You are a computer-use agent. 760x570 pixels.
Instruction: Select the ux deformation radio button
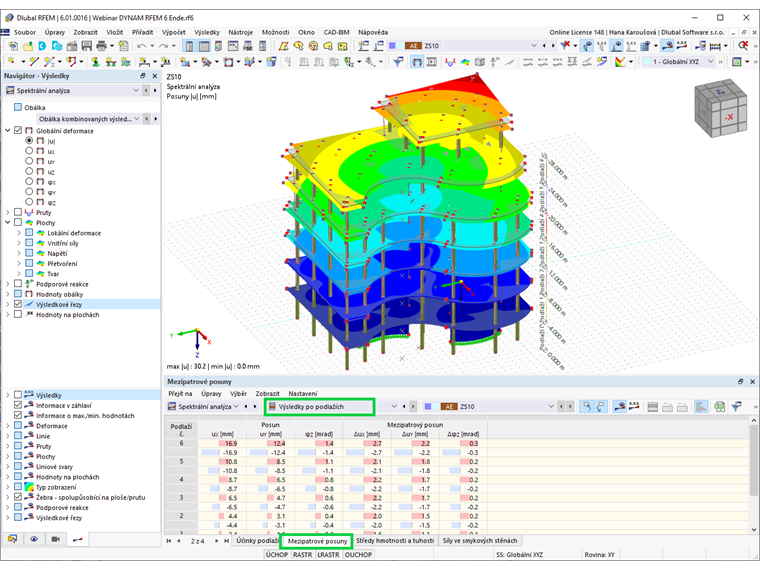[x=29, y=151]
